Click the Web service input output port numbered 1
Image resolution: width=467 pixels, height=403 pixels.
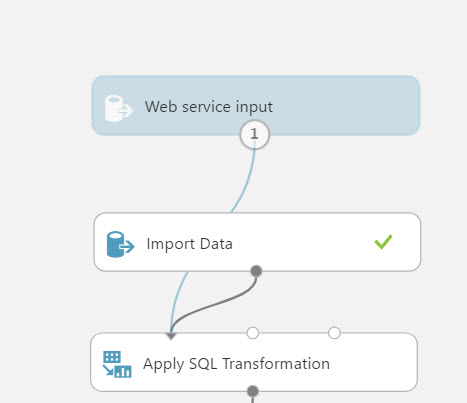click(254, 134)
